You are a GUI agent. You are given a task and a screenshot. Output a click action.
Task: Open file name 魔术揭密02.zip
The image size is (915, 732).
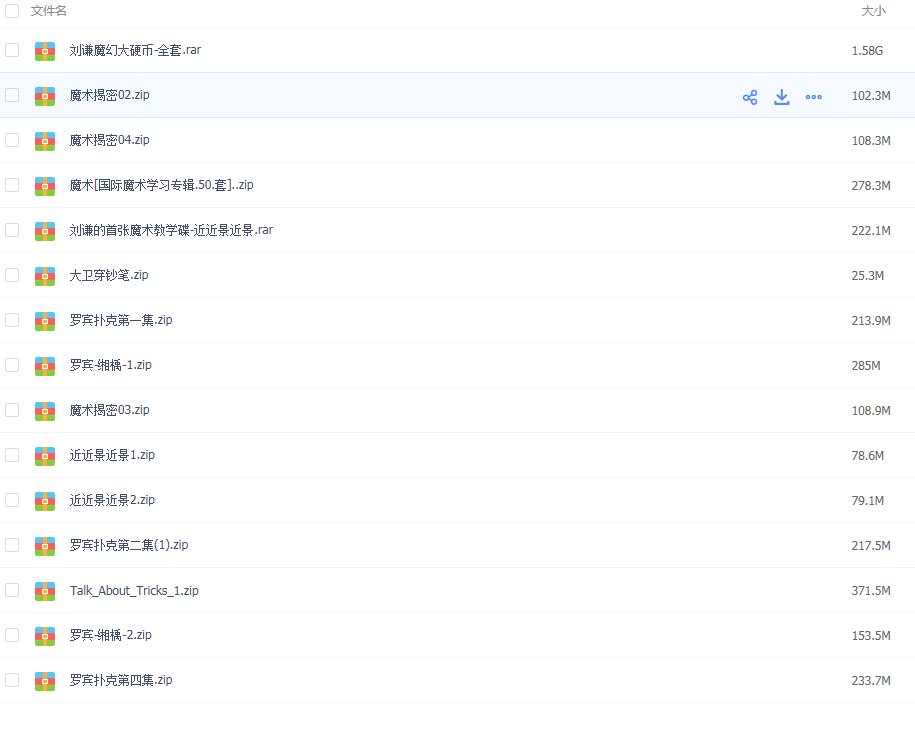click(110, 95)
